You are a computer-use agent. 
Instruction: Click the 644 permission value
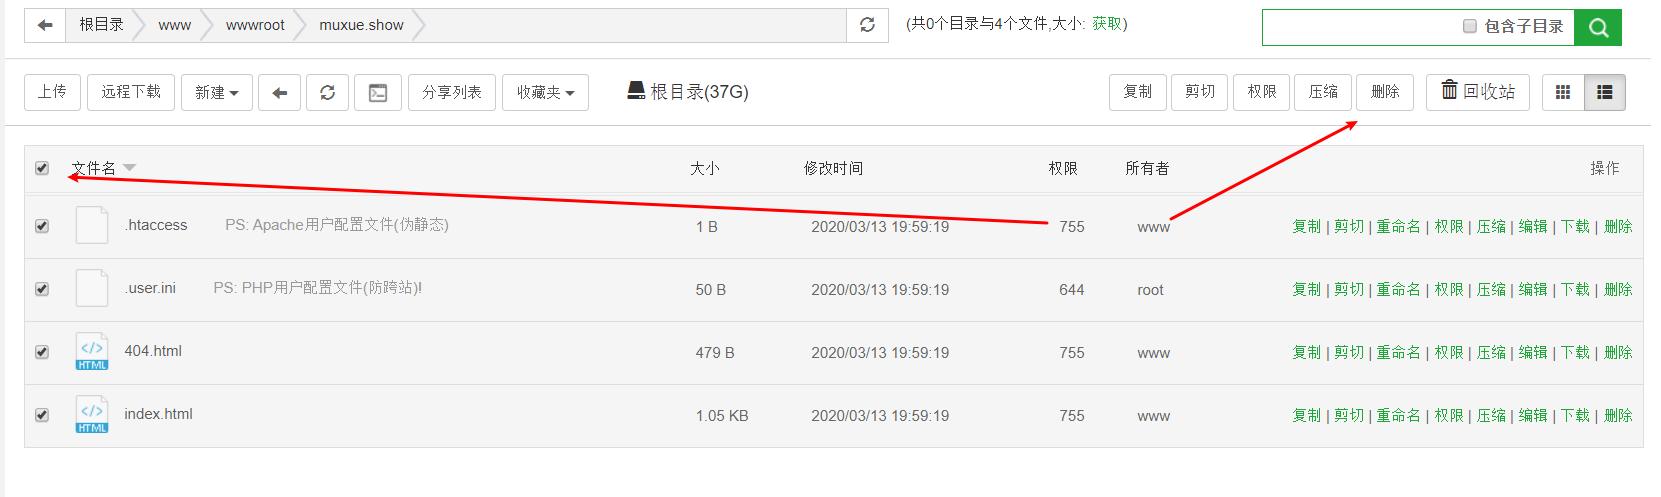point(1072,289)
